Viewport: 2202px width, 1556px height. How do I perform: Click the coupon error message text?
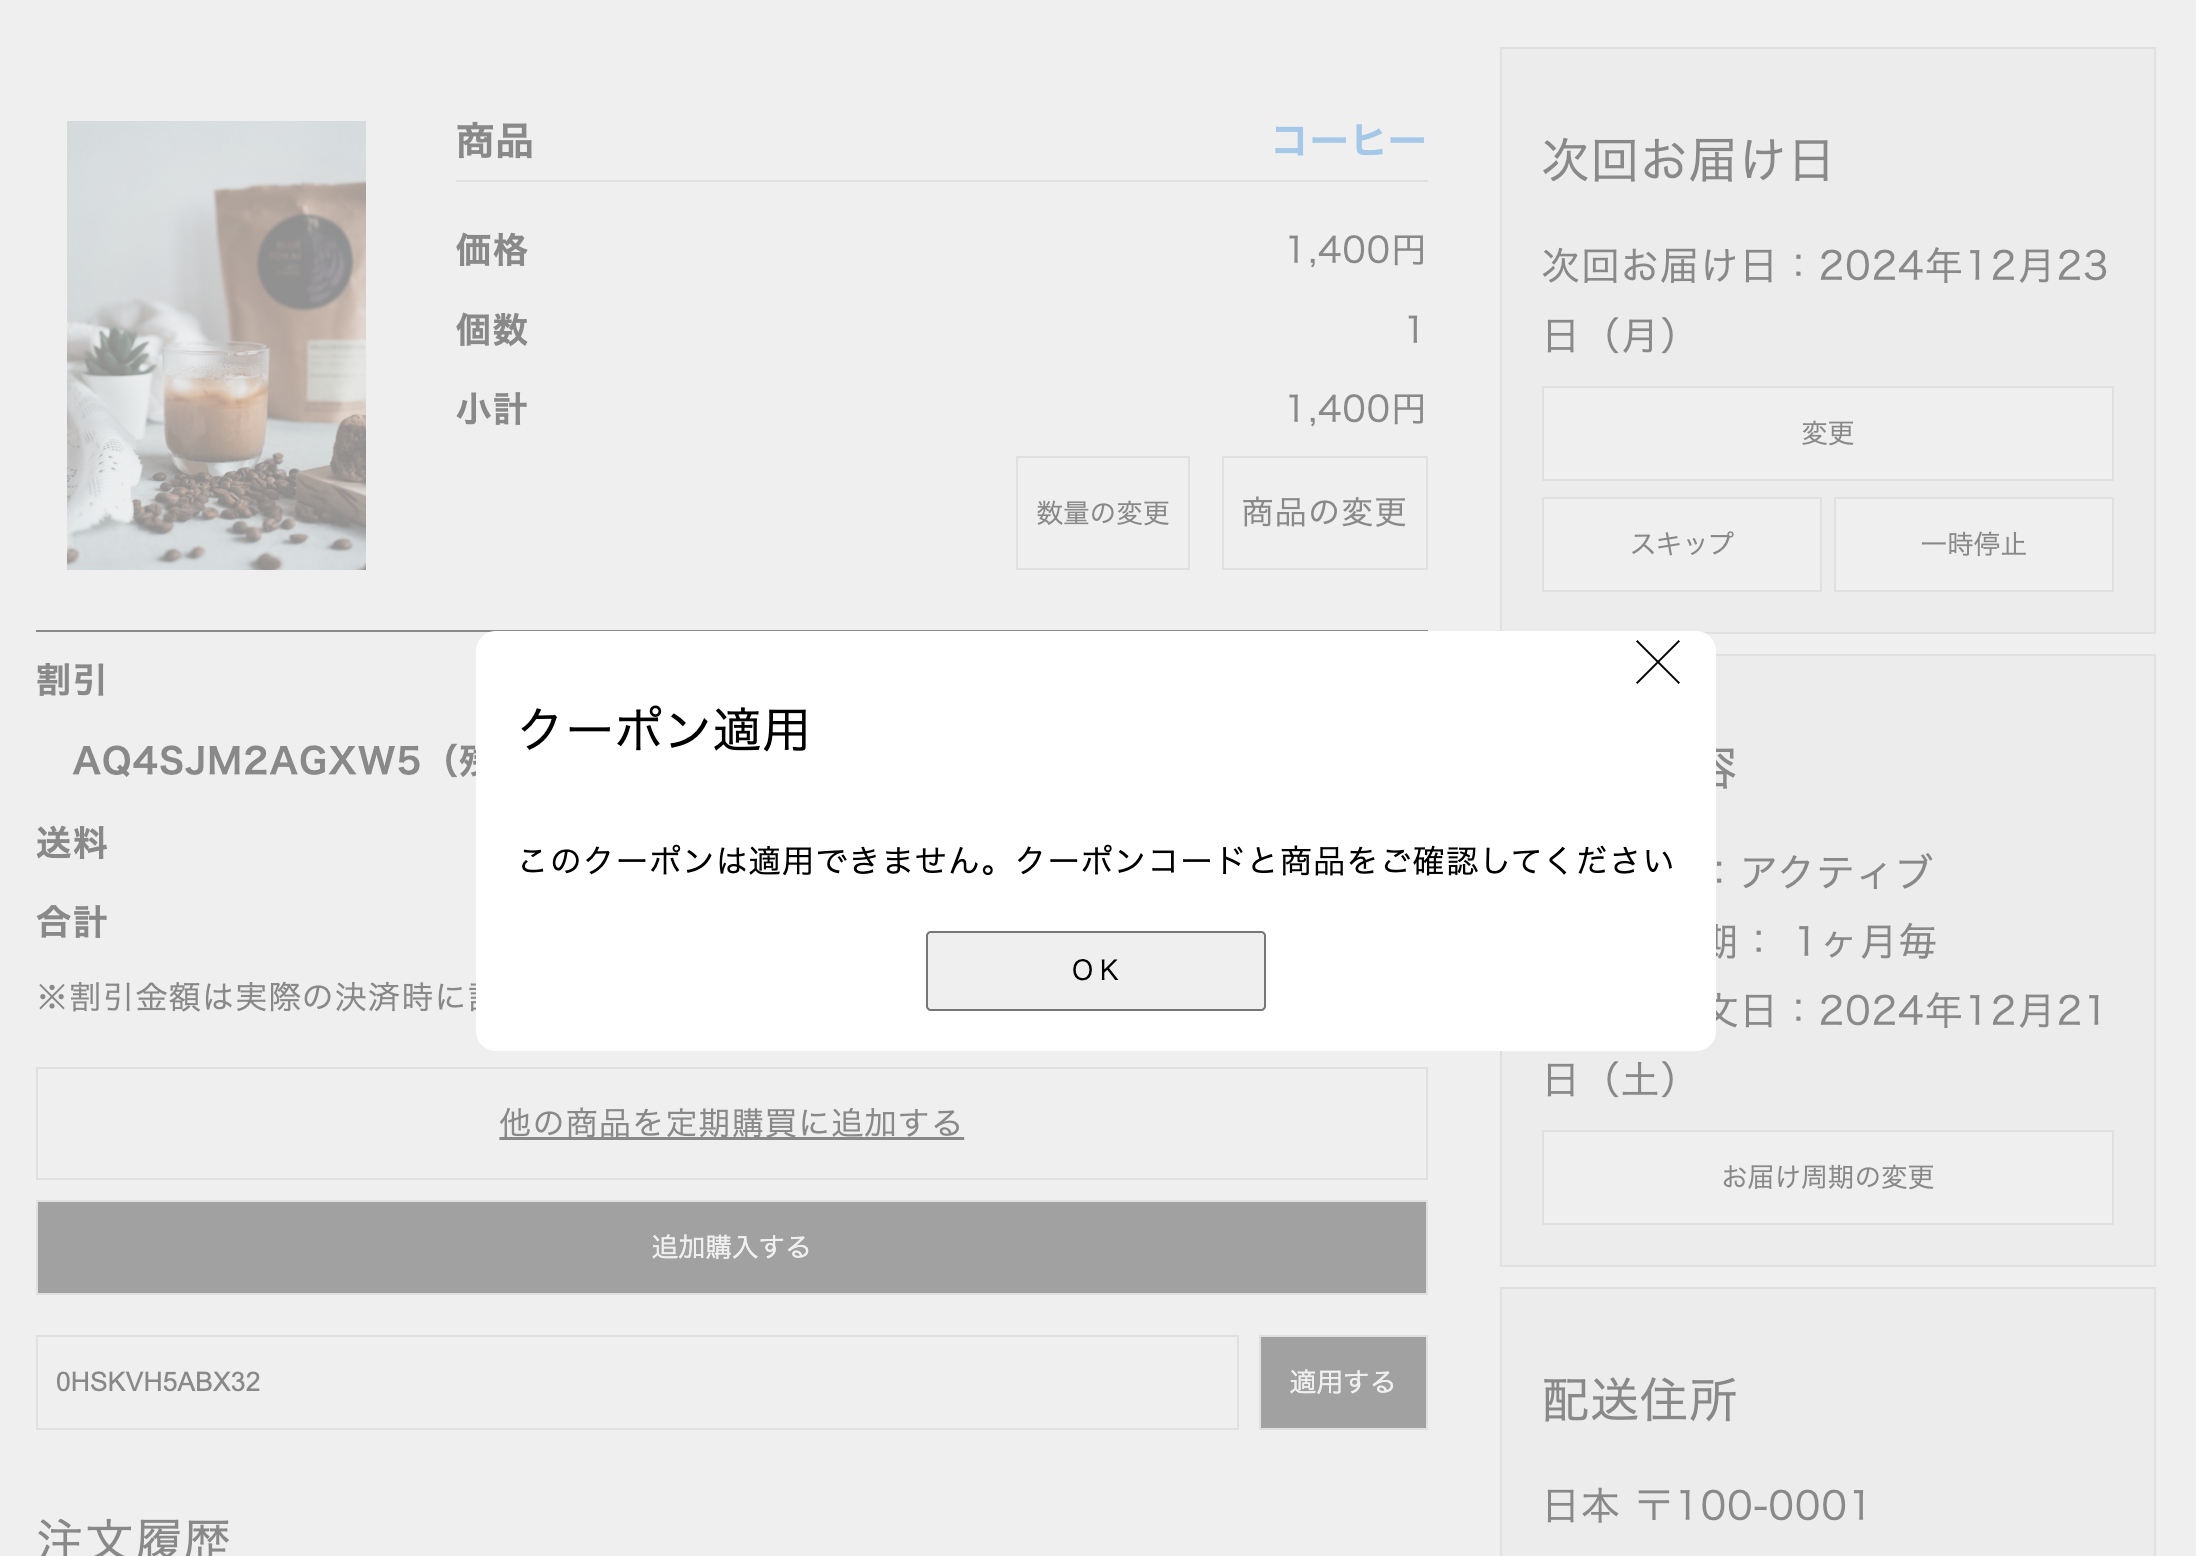point(1095,860)
